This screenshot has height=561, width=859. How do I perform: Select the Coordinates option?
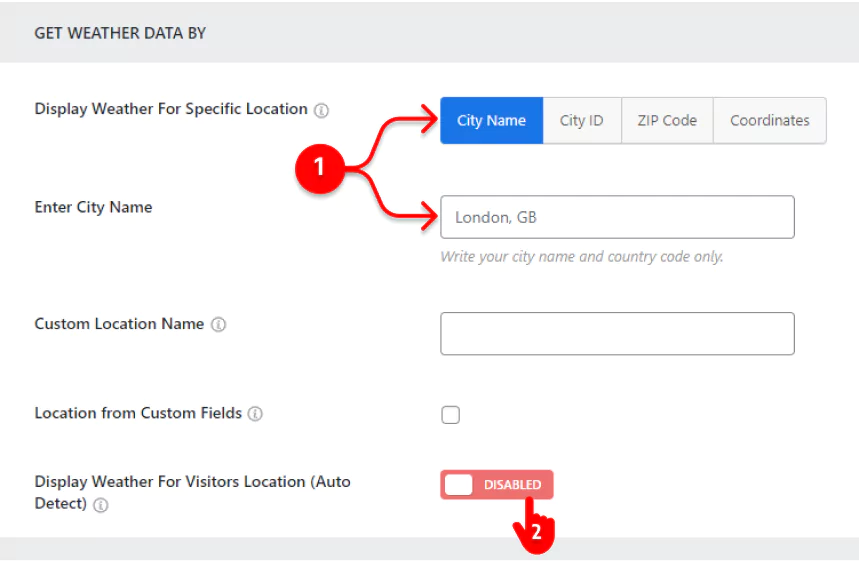coord(770,121)
